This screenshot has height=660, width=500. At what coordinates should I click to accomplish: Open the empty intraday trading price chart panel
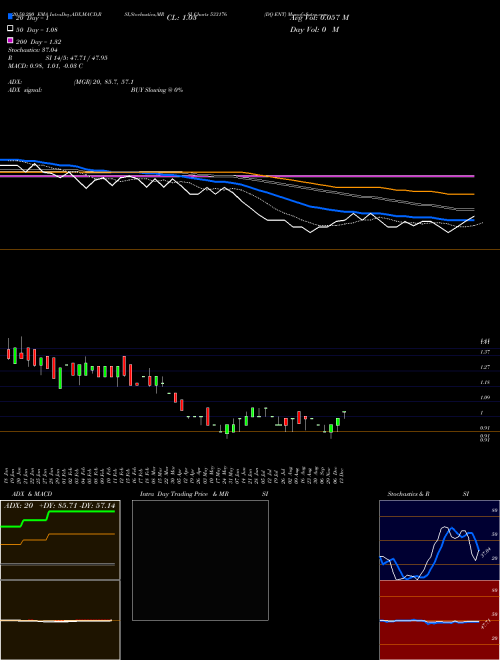coord(200,560)
